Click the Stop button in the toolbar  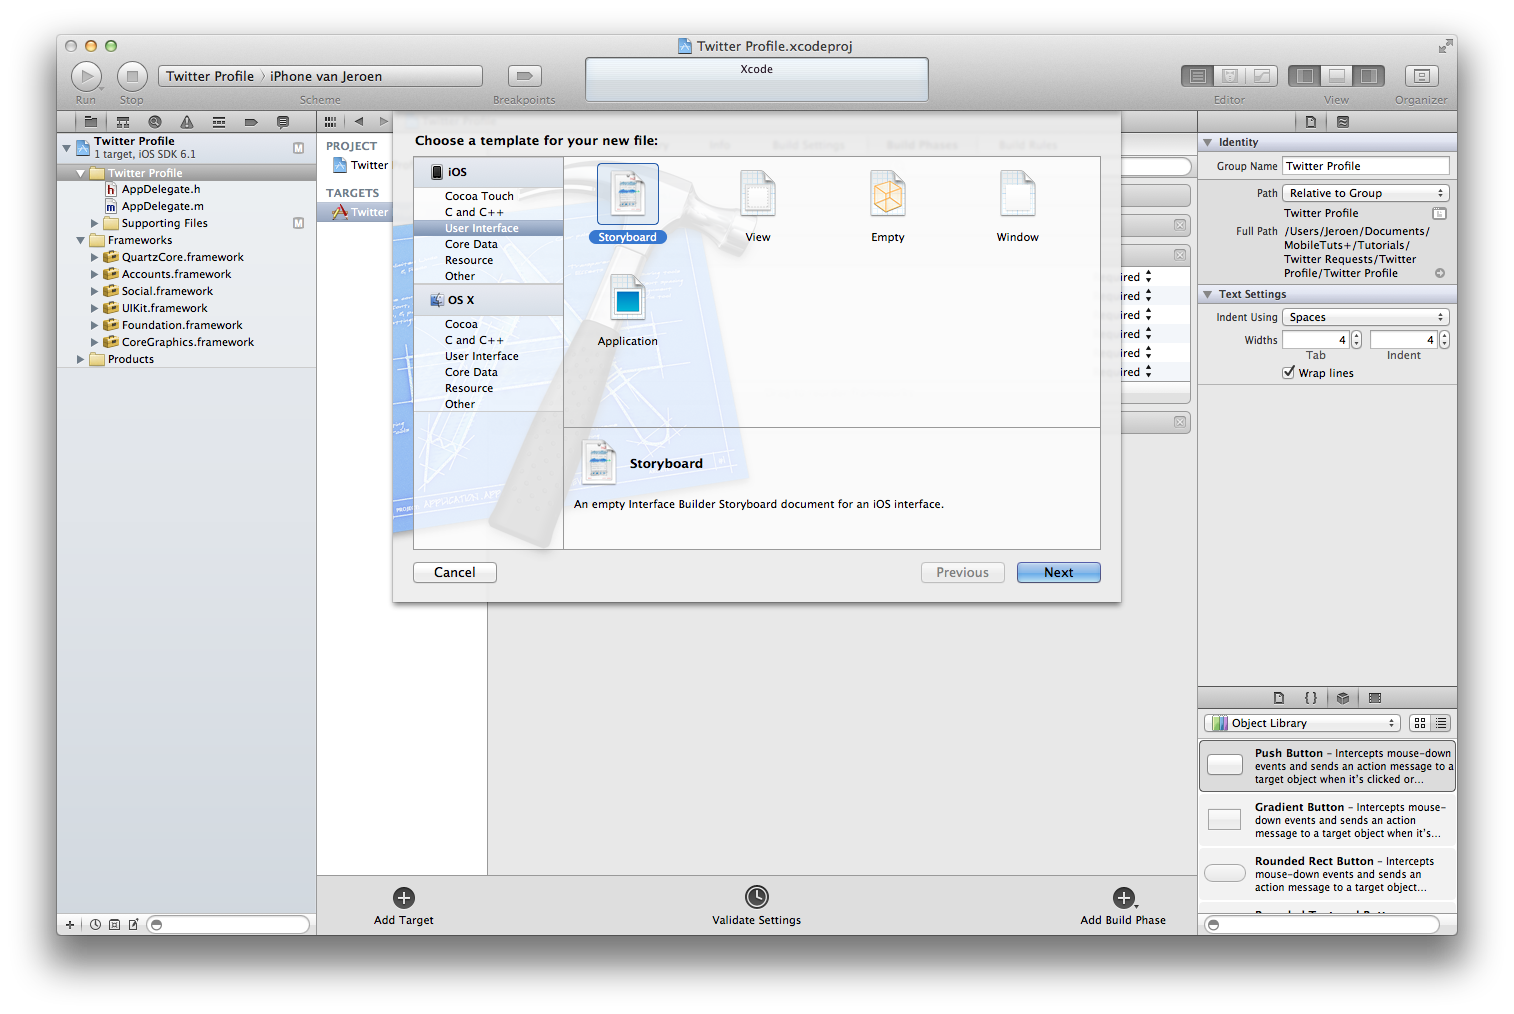(x=132, y=76)
